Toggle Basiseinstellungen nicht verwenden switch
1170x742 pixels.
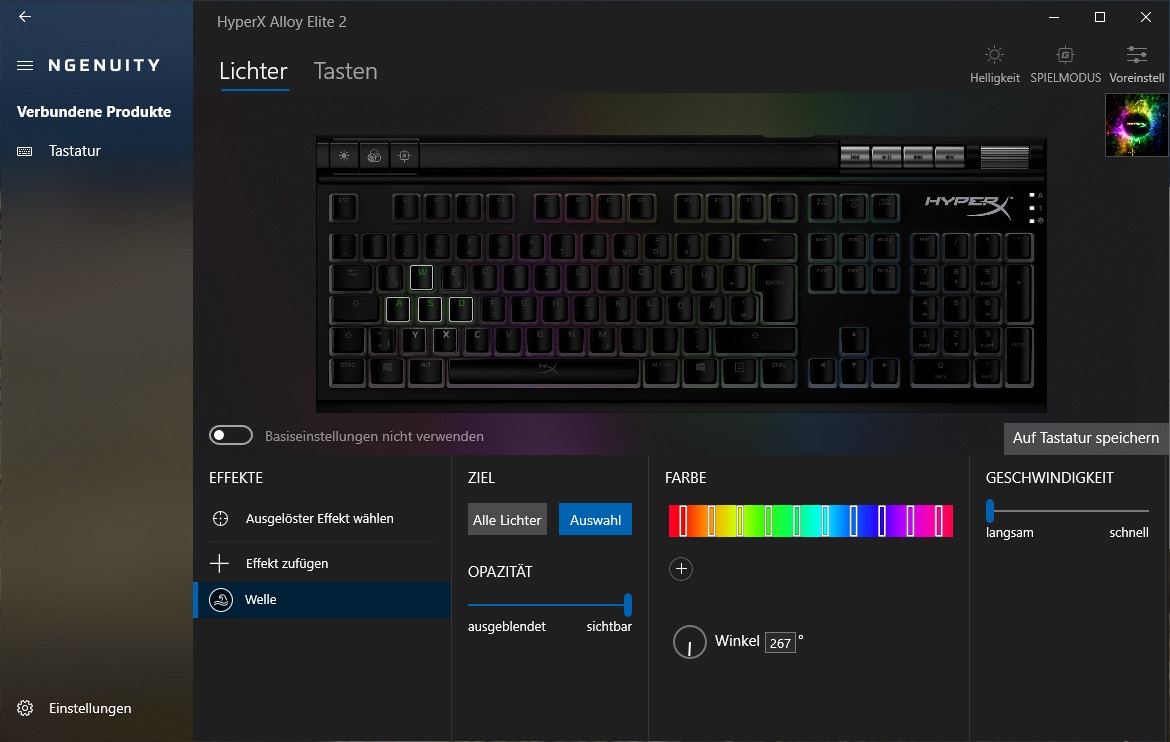coord(231,435)
